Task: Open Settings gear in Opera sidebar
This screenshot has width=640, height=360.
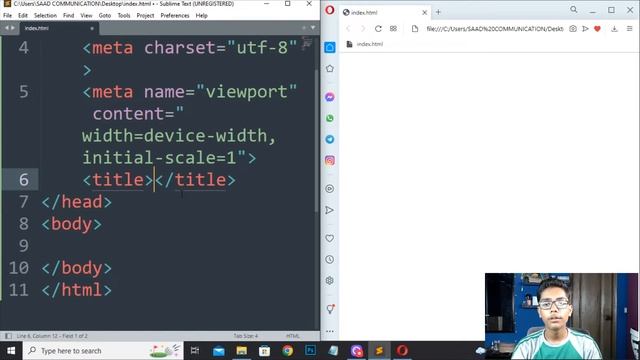Action: (330, 281)
